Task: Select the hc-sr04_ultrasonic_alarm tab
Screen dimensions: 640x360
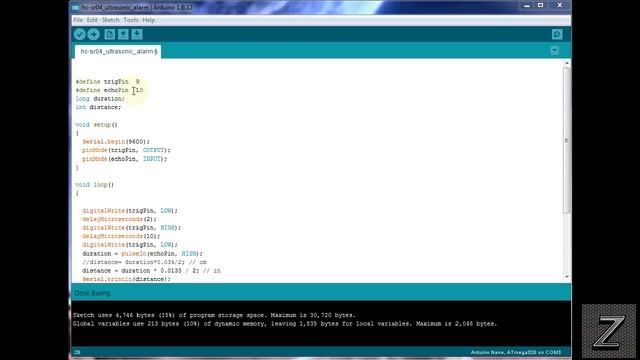Action: pyautogui.click(x=118, y=51)
